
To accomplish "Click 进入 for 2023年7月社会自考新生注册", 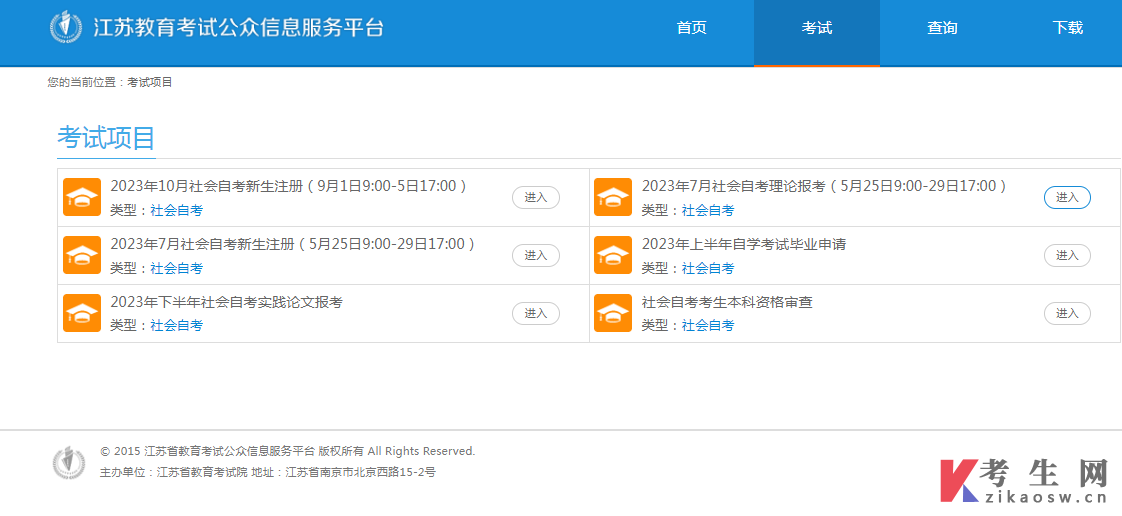I will pos(536,255).
